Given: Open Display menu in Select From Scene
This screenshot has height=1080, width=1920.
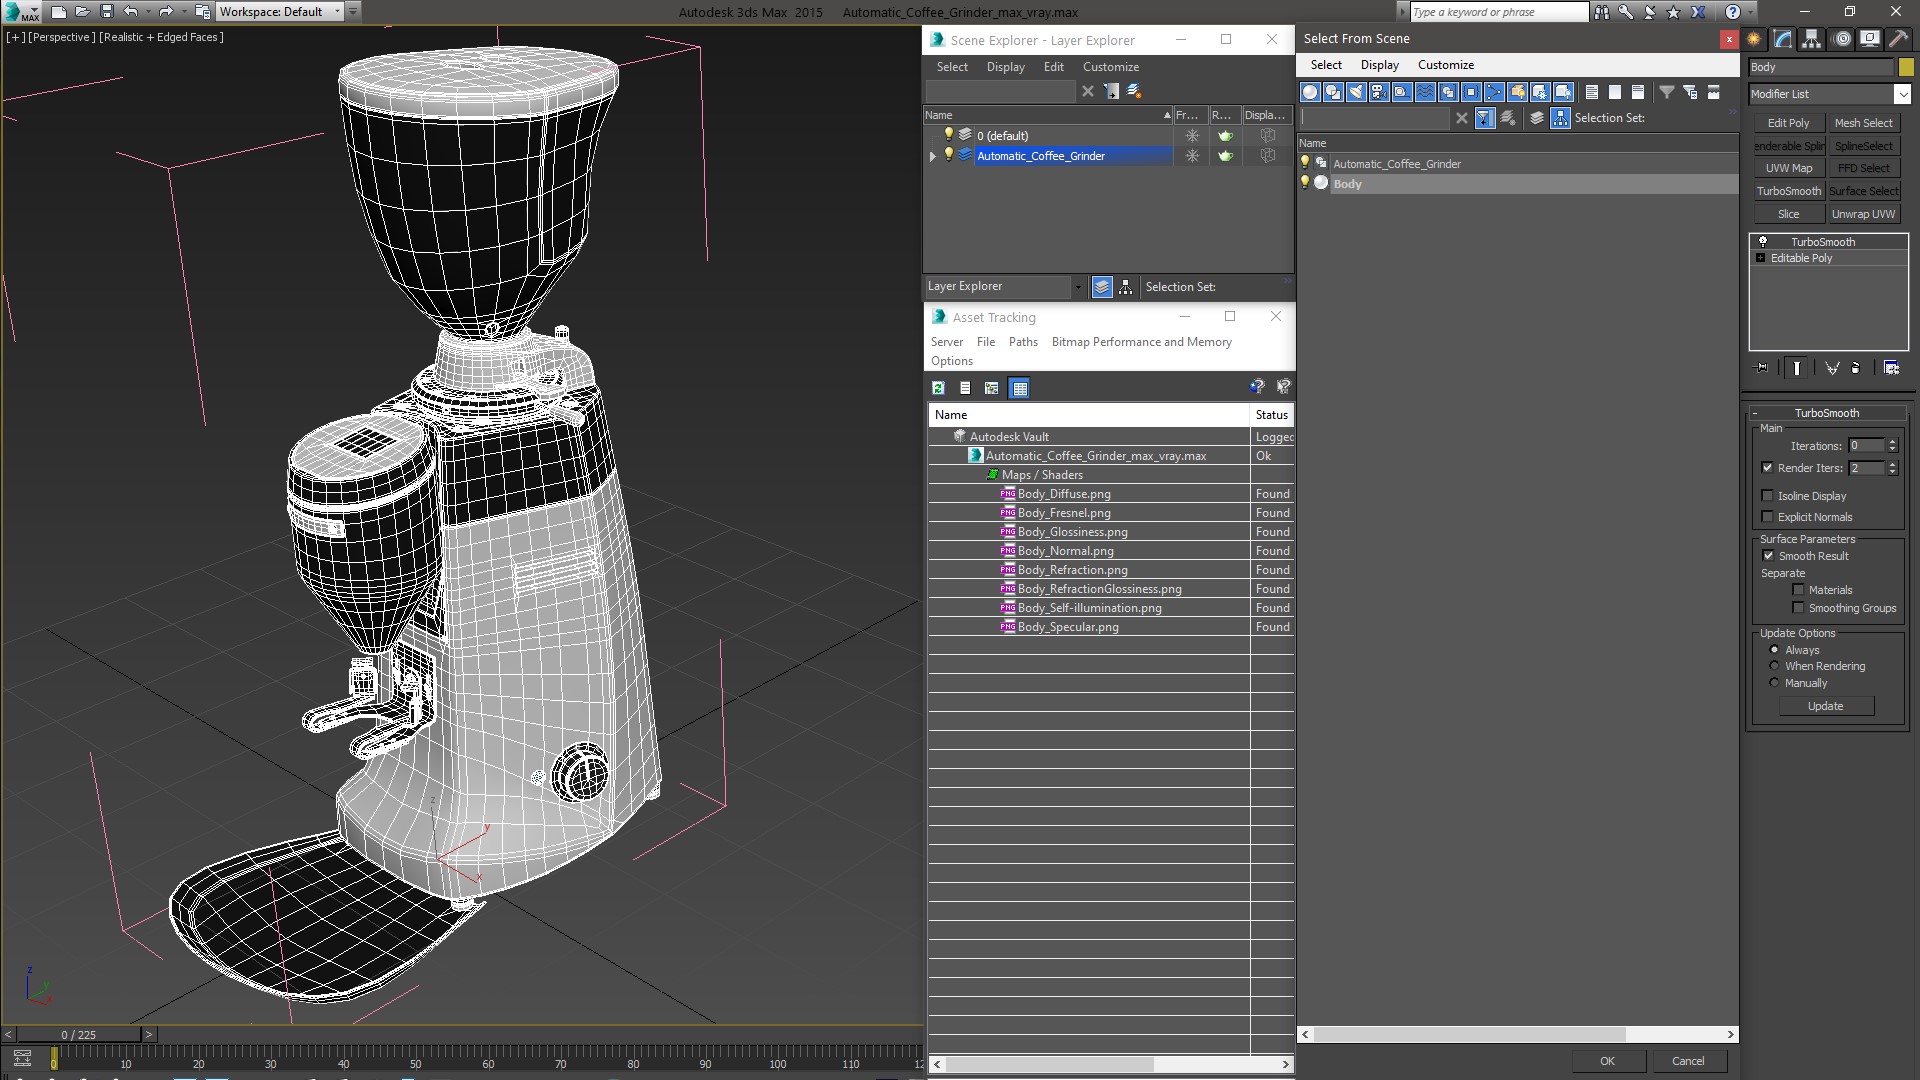Looking at the screenshot, I should click(1379, 65).
